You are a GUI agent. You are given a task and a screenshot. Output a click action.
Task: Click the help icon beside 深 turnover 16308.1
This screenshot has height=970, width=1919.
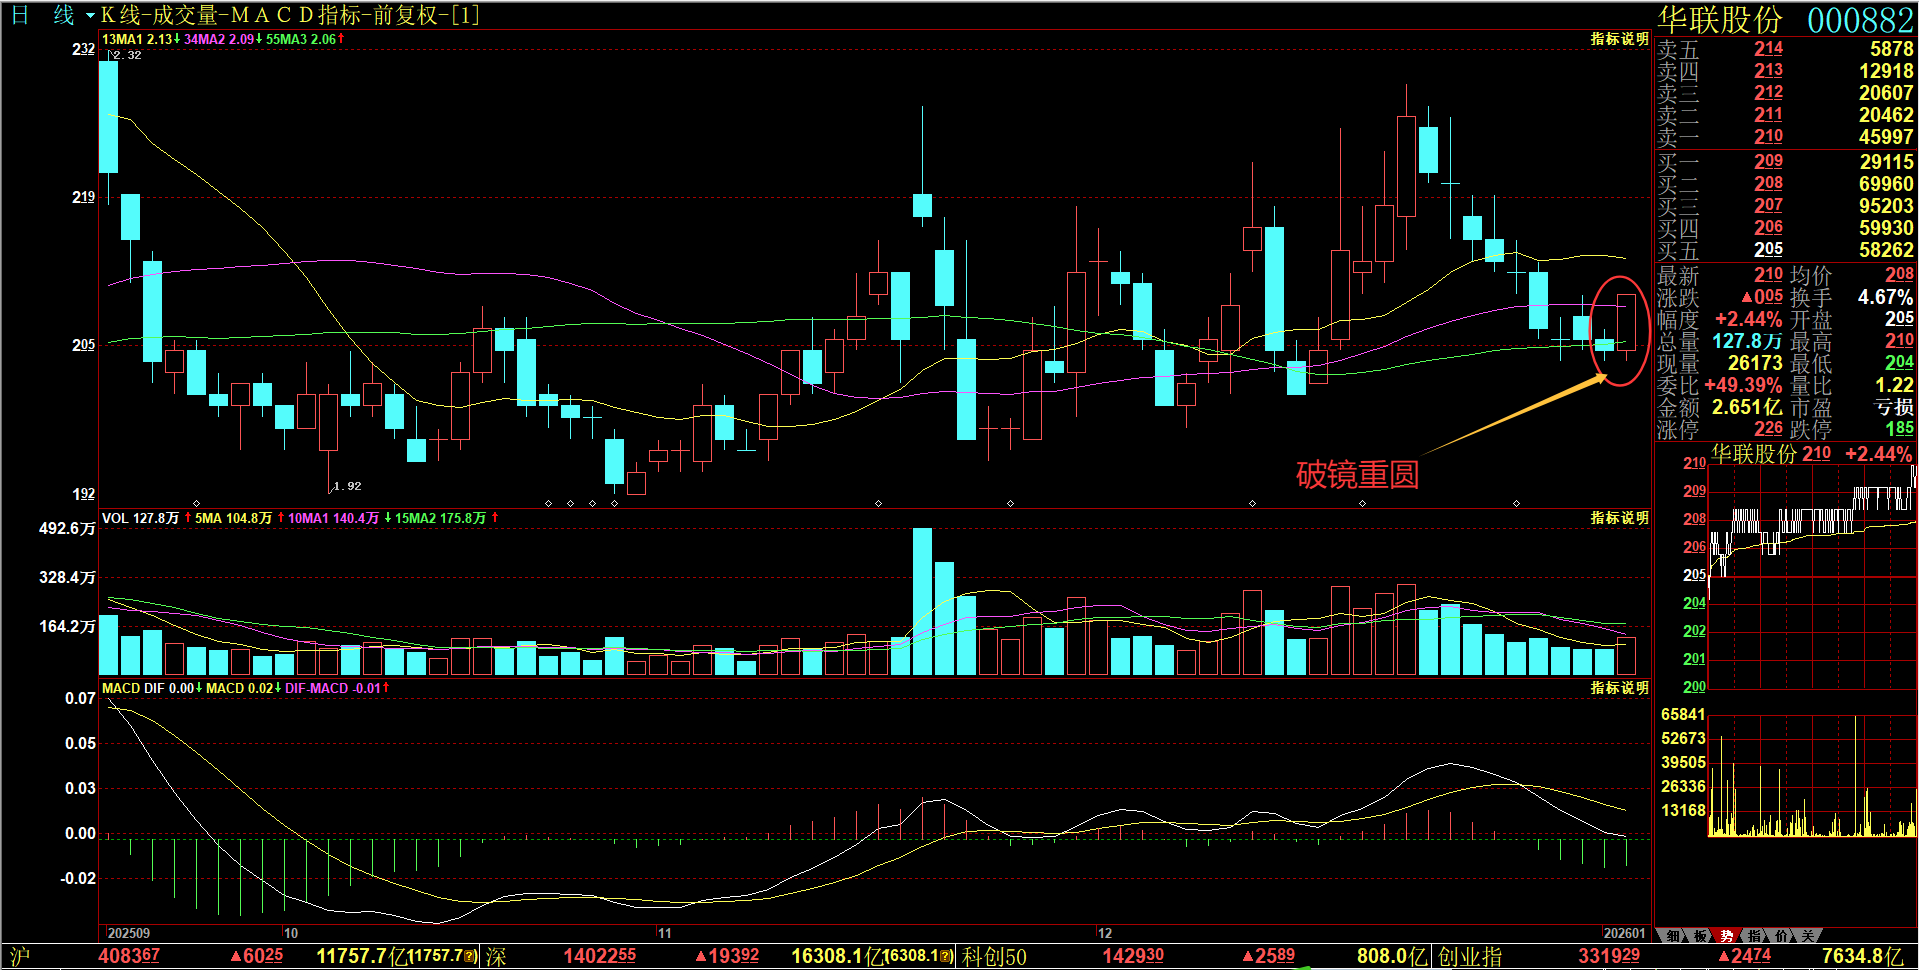point(945,956)
